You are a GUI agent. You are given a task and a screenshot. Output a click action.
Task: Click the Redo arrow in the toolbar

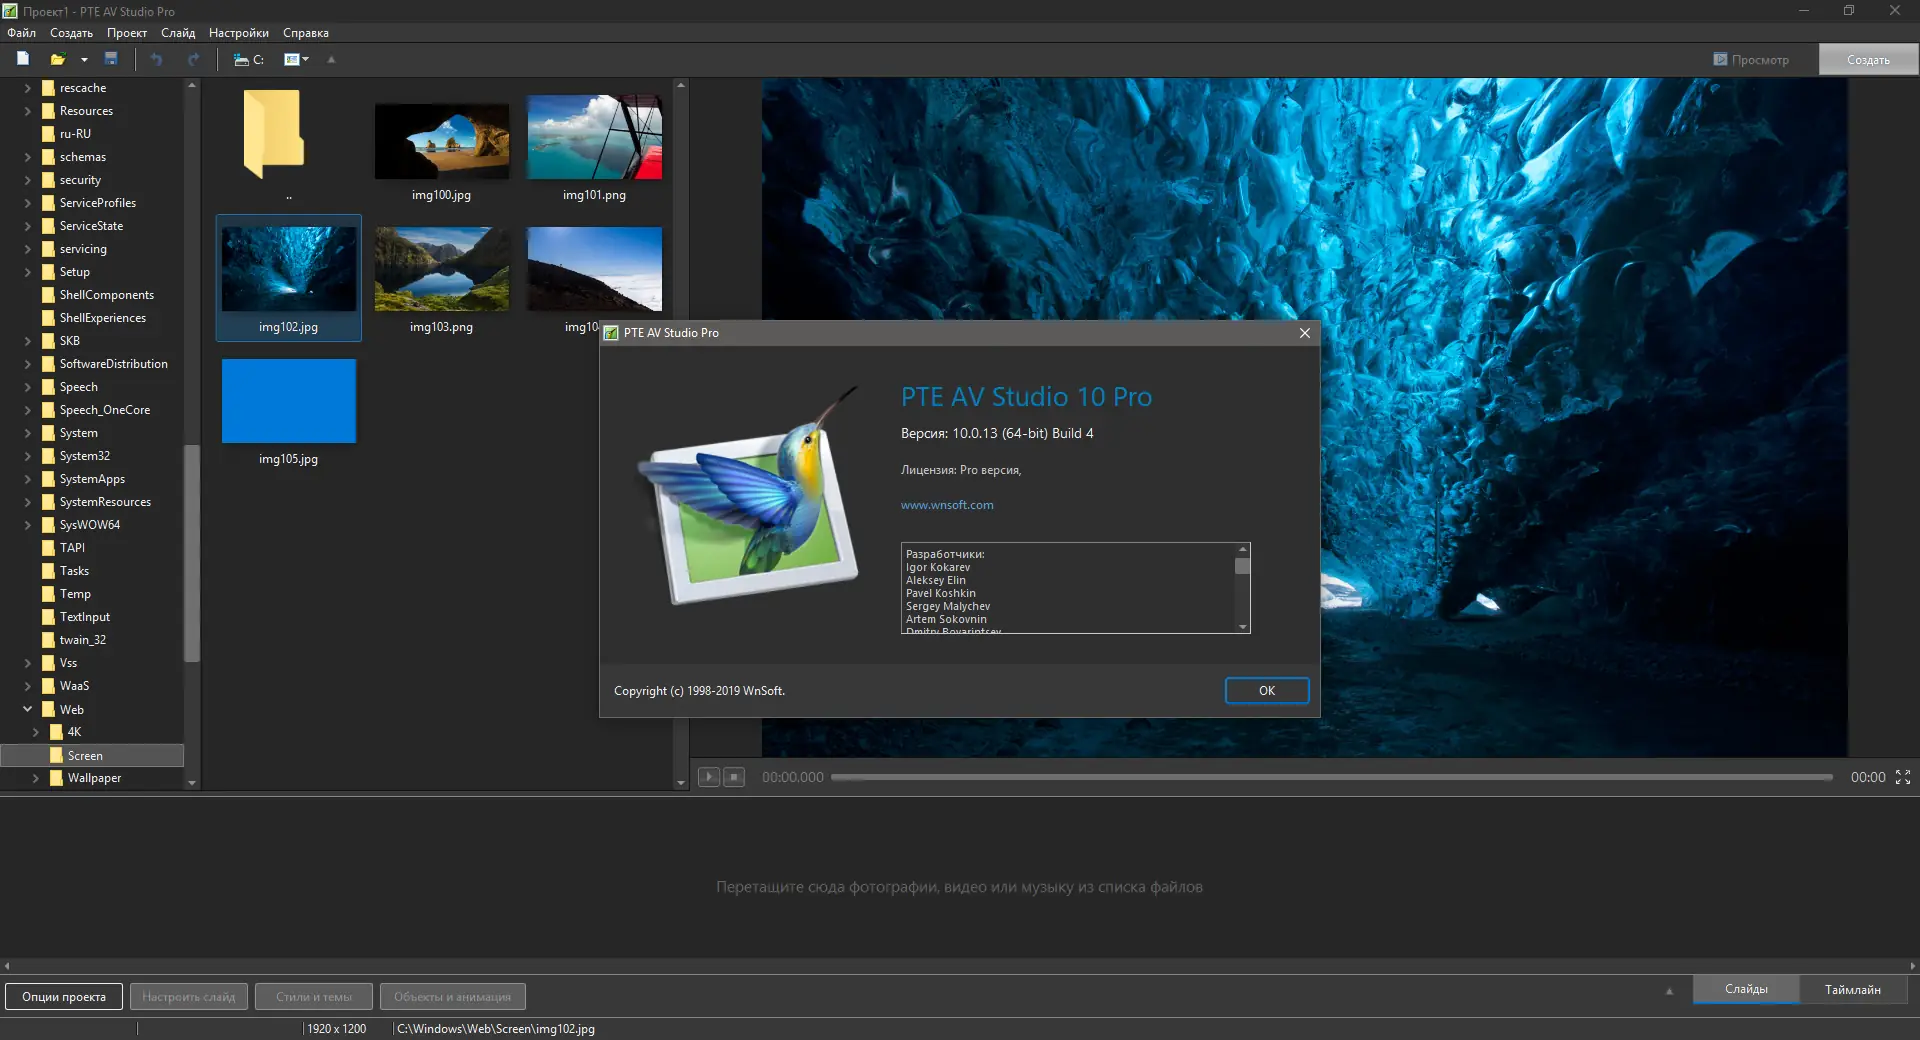[x=193, y=59]
